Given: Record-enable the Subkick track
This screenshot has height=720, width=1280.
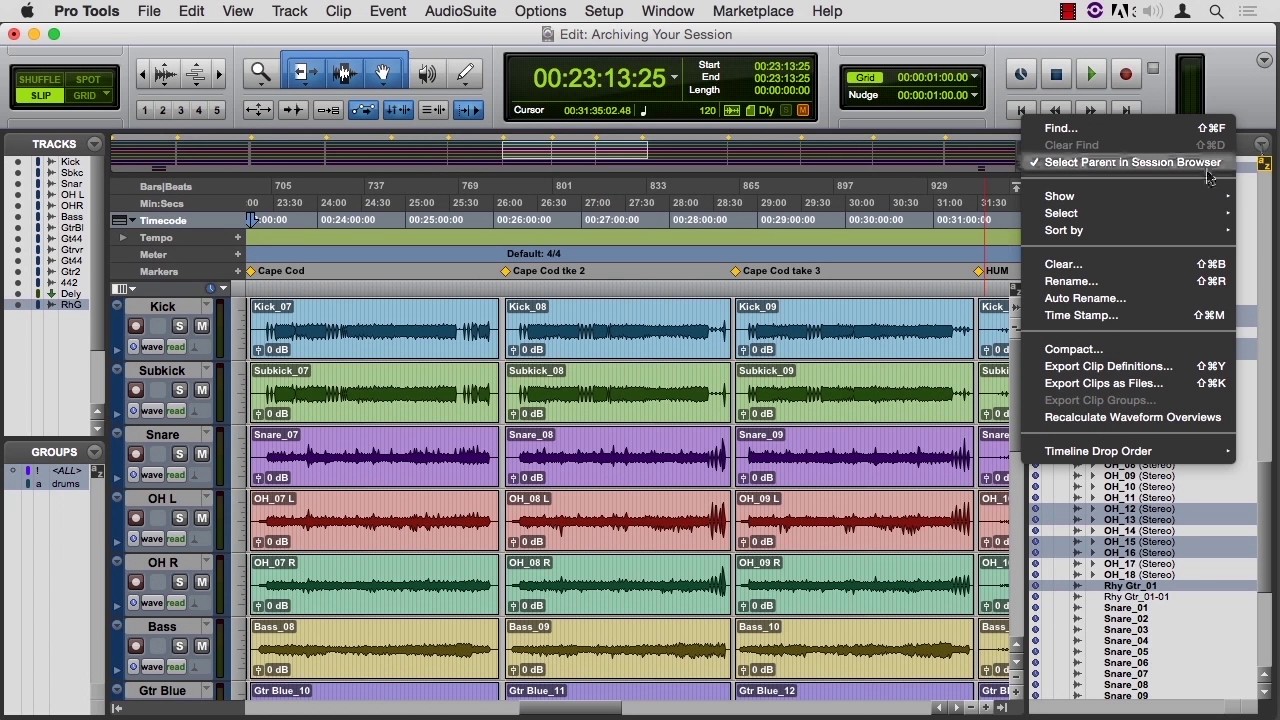Looking at the screenshot, I should [136, 390].
